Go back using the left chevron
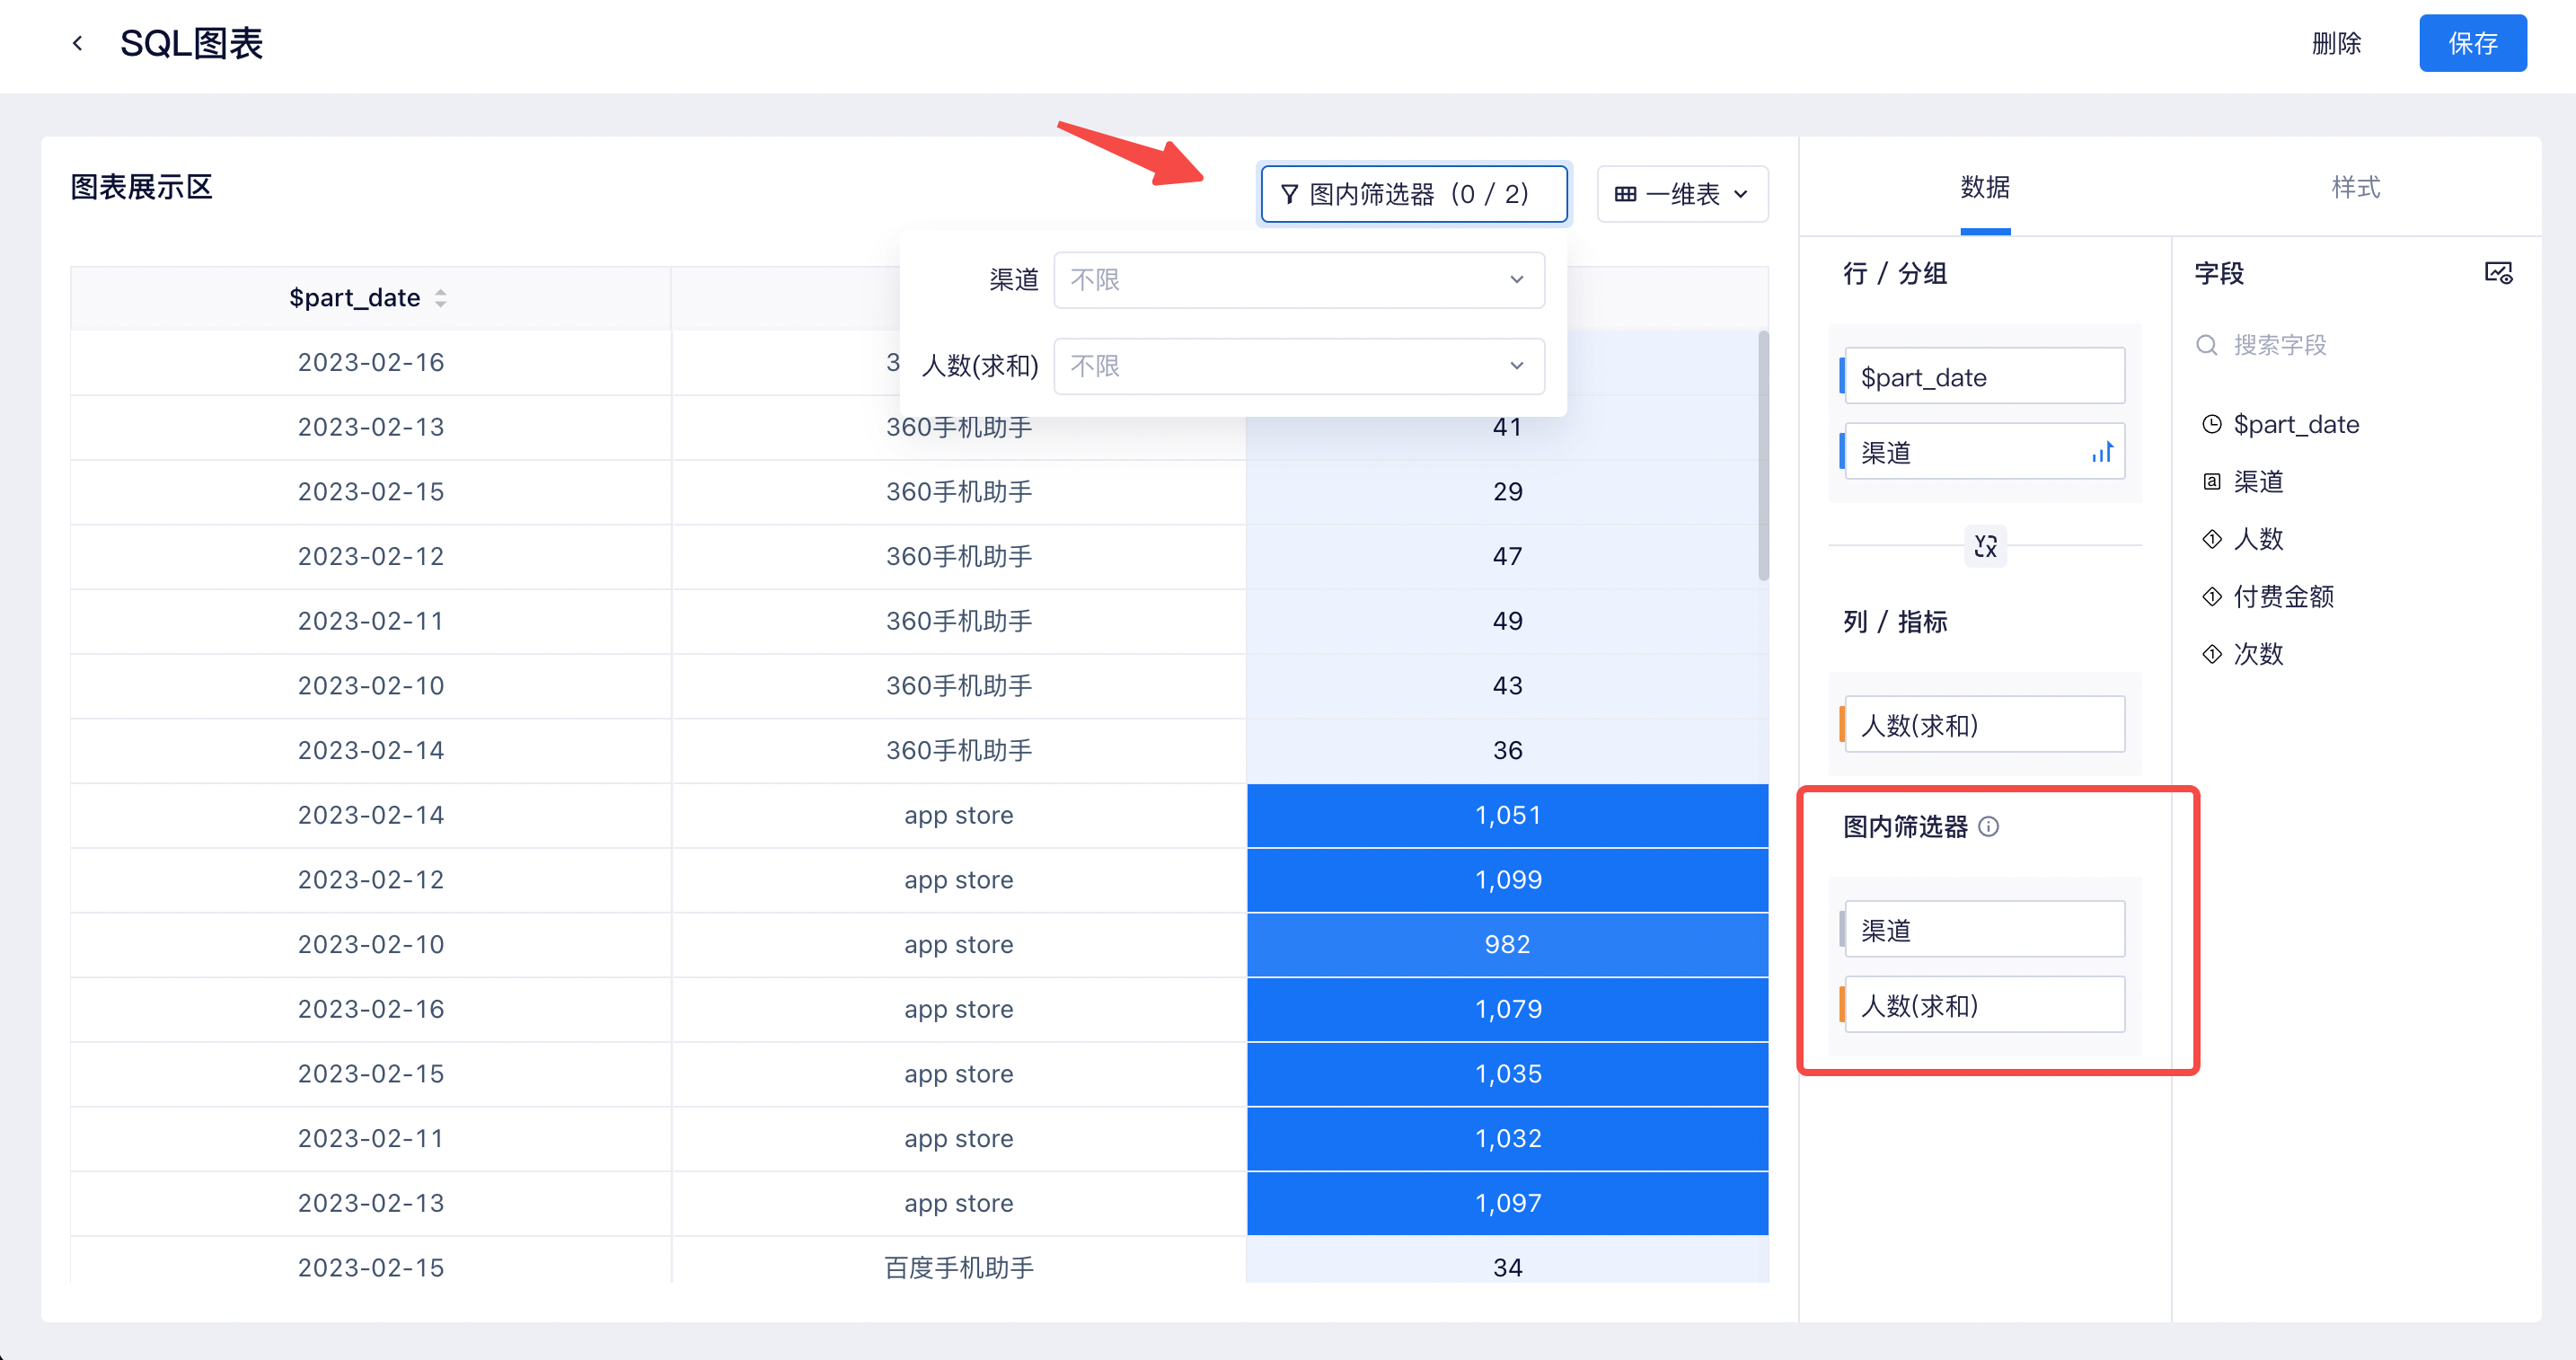Viewport: 2576px width, 1360px height. 77,43
